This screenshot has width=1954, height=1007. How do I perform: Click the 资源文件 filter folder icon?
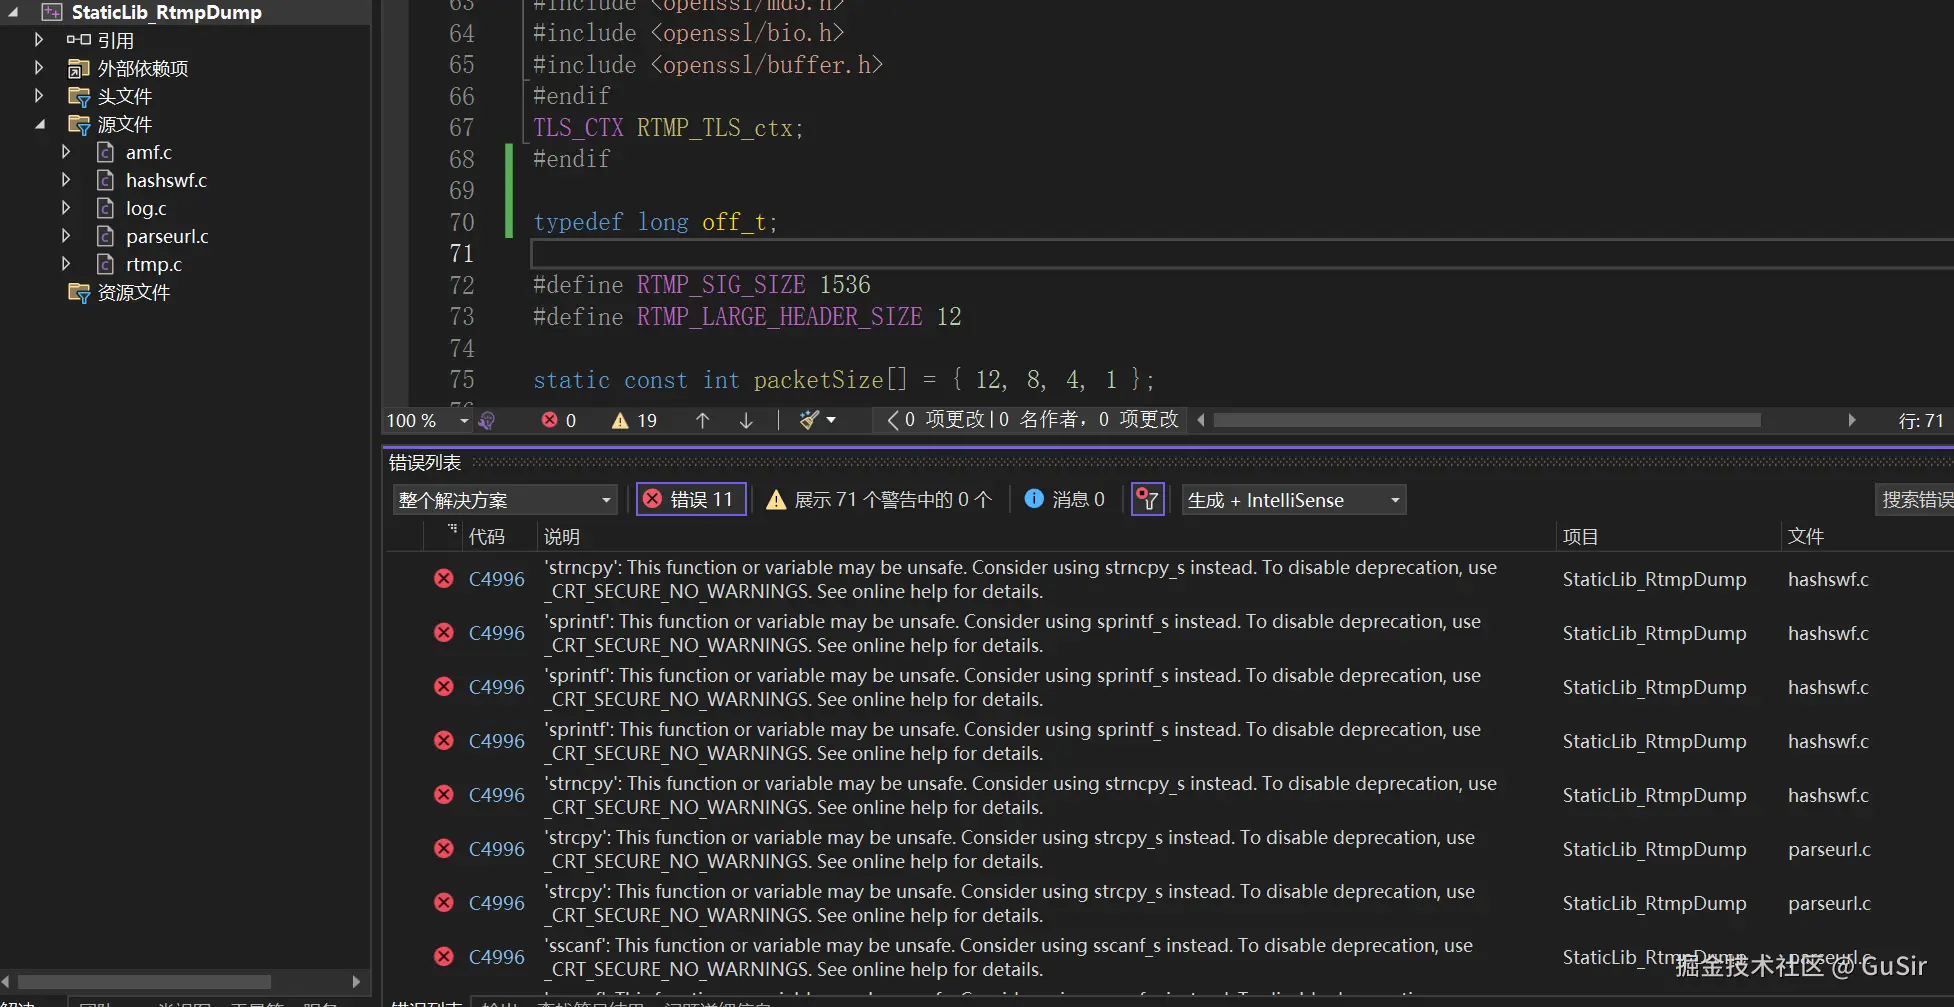(78, 293)
